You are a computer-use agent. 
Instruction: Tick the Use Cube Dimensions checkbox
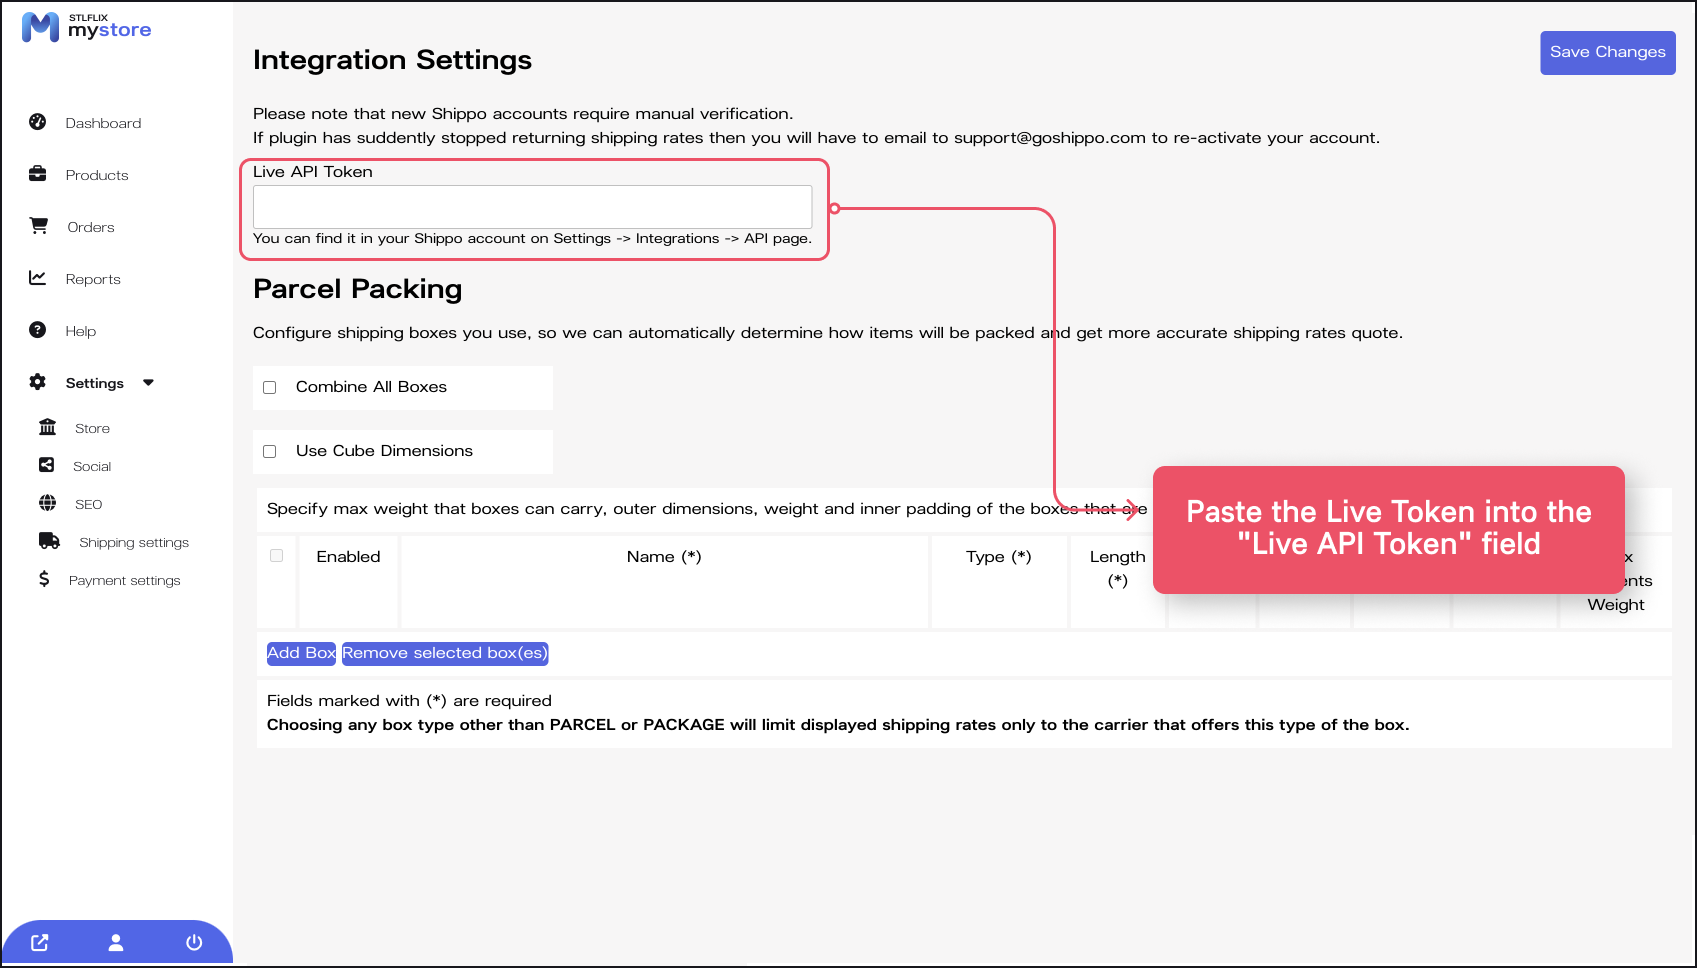(x=270, y=452)
